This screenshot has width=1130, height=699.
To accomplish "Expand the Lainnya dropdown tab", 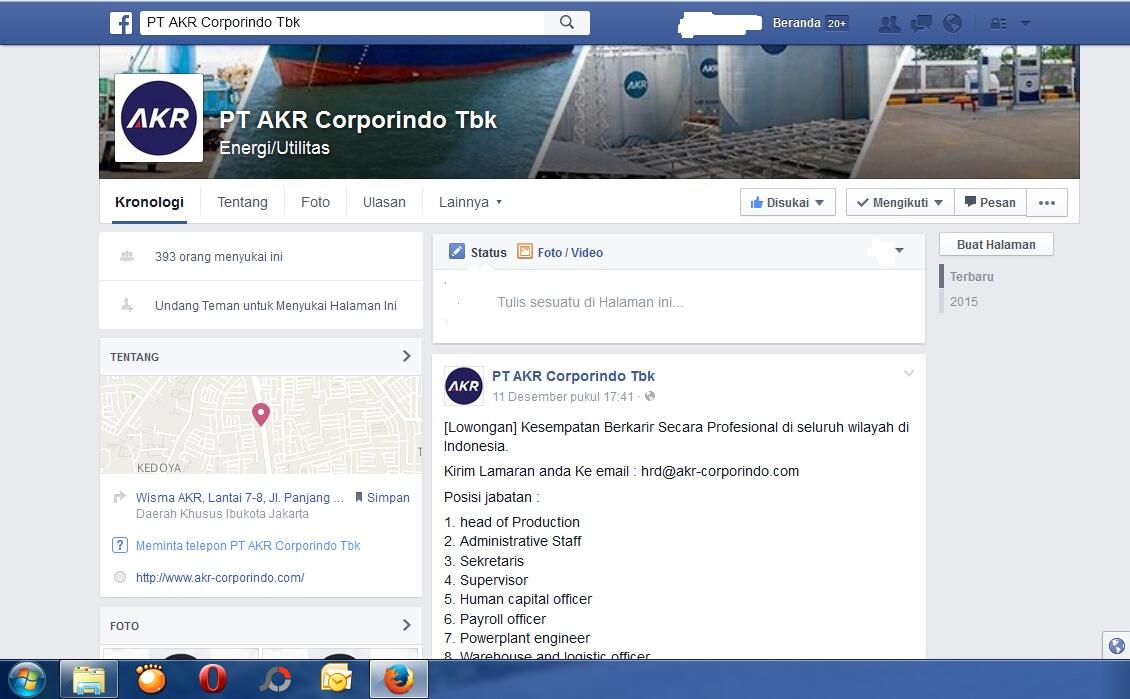I will click(470, 202).
